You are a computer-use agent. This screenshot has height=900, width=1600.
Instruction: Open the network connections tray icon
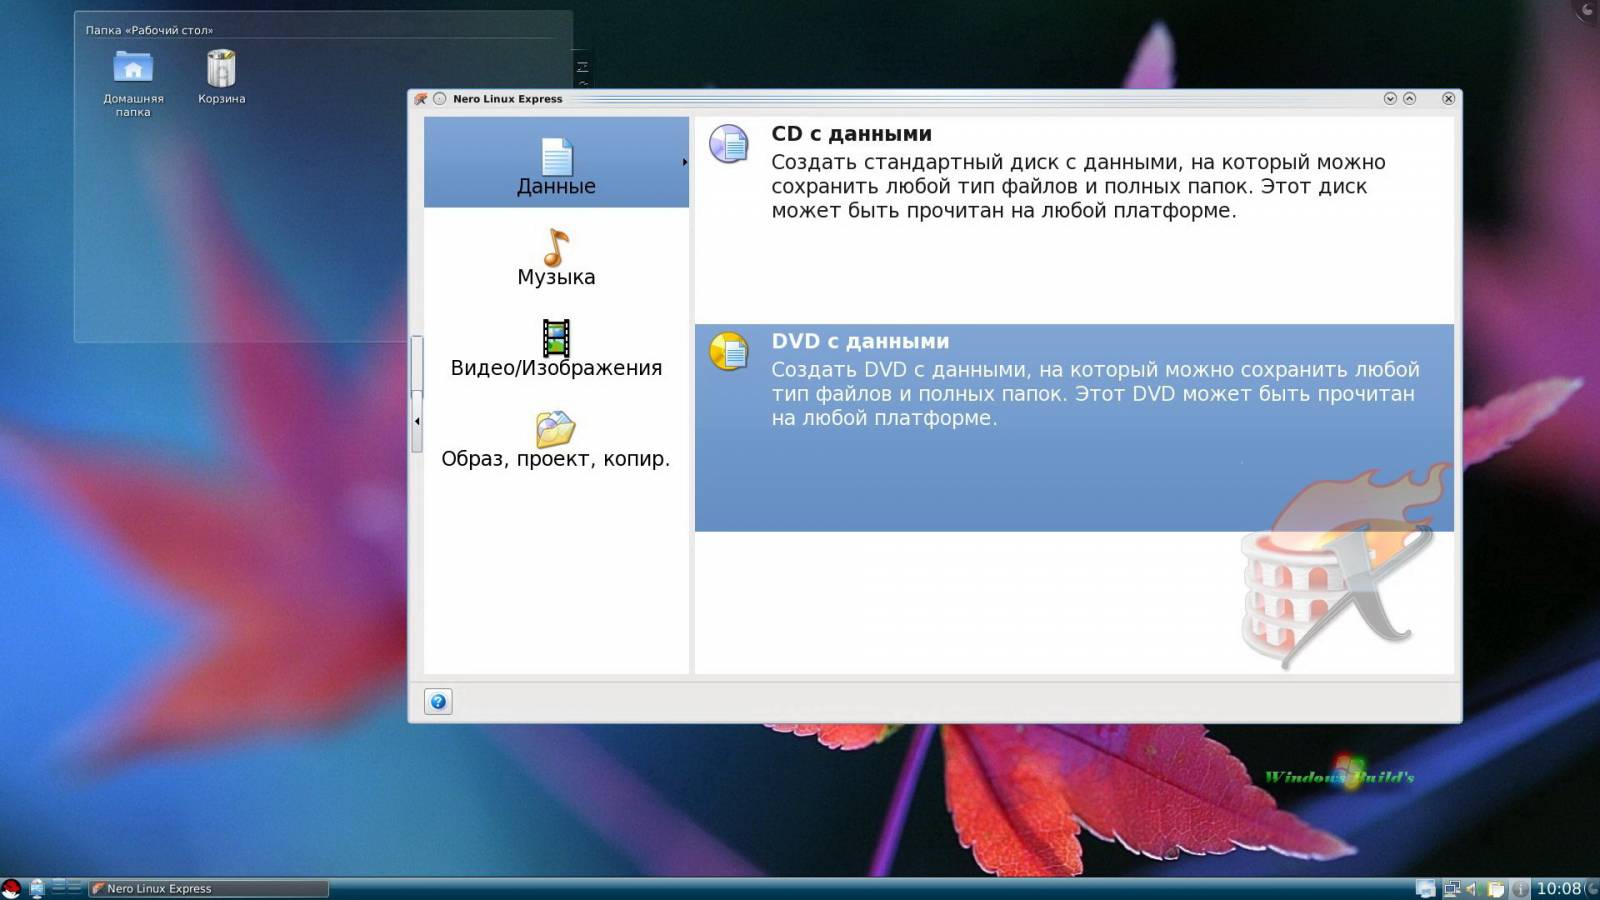click(x=1451, y=888)
